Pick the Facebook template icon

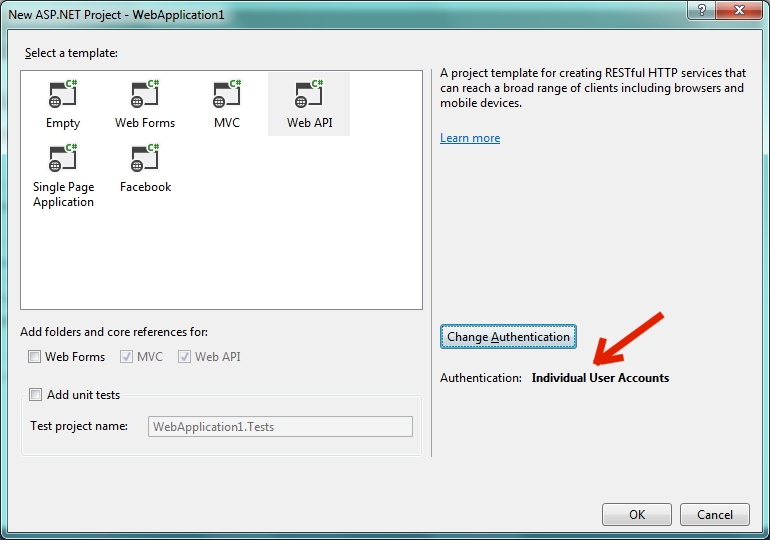click(145, 158)
